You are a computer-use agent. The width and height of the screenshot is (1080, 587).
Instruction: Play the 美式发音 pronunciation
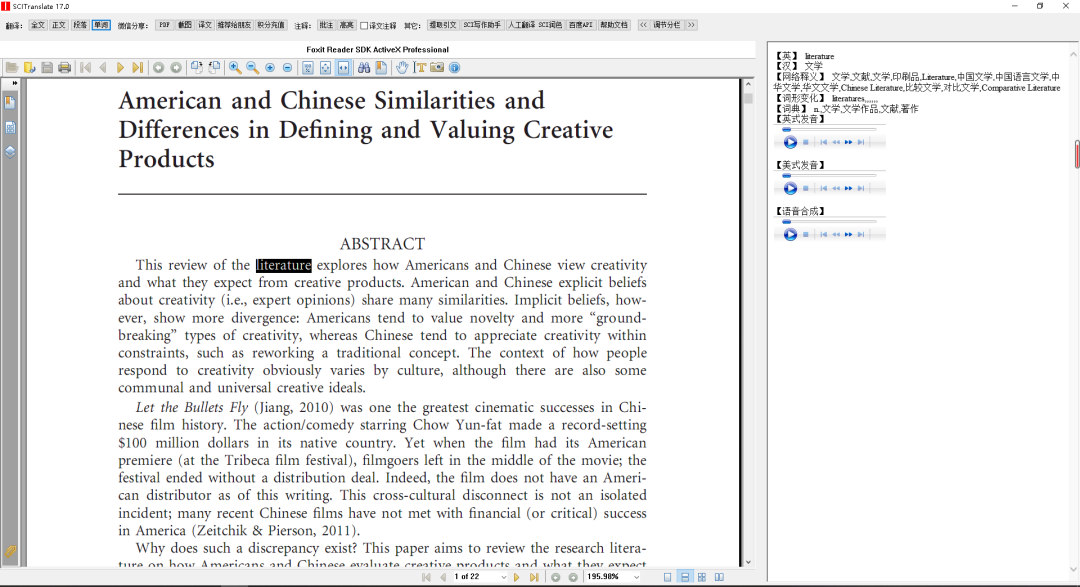790,188
